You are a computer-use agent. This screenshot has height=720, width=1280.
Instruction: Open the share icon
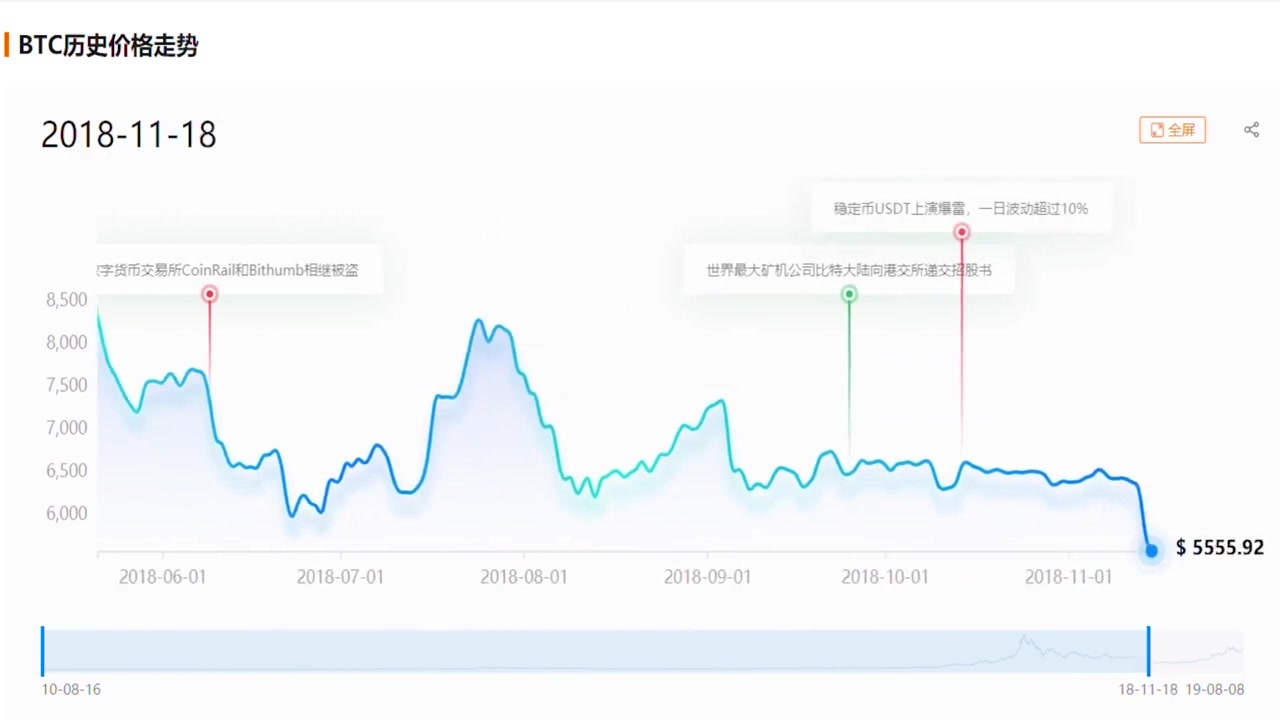coord(1251,130)
